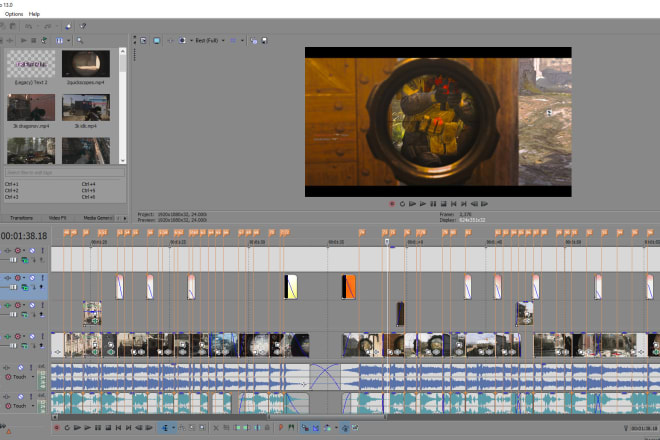Viewport: 660px width, 440px height.
Task: Open the Help menu
Action: (x=34, y=14)
